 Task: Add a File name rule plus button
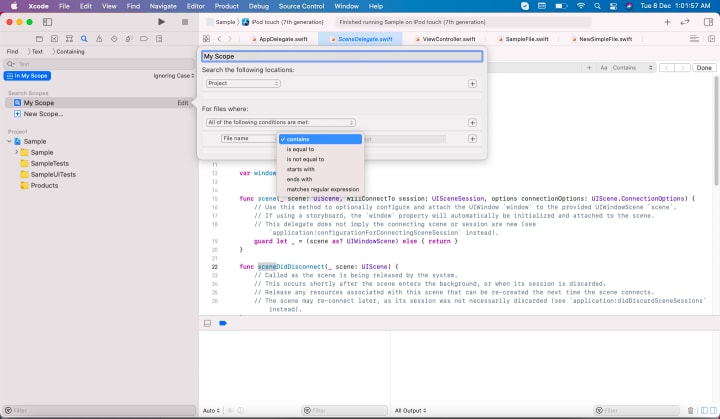(472, 139)
